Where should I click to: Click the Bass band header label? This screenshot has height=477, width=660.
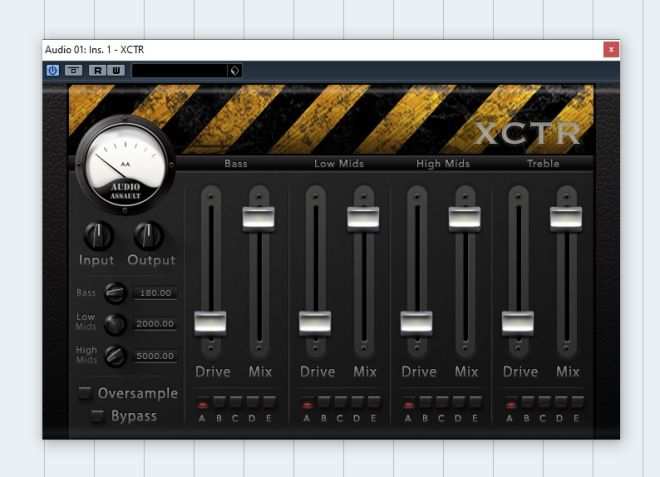point(236,163)
